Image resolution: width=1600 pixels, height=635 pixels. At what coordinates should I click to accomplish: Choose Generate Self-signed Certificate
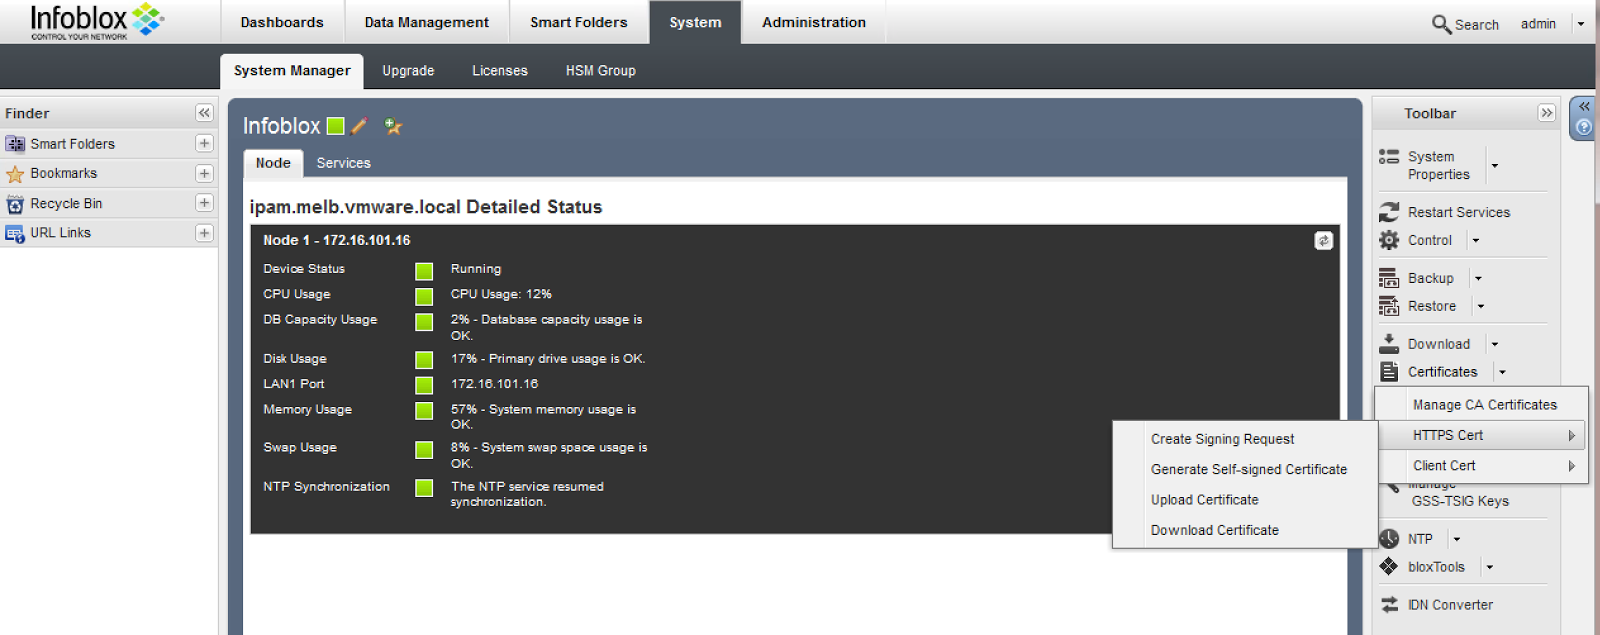click(1248, 469)
